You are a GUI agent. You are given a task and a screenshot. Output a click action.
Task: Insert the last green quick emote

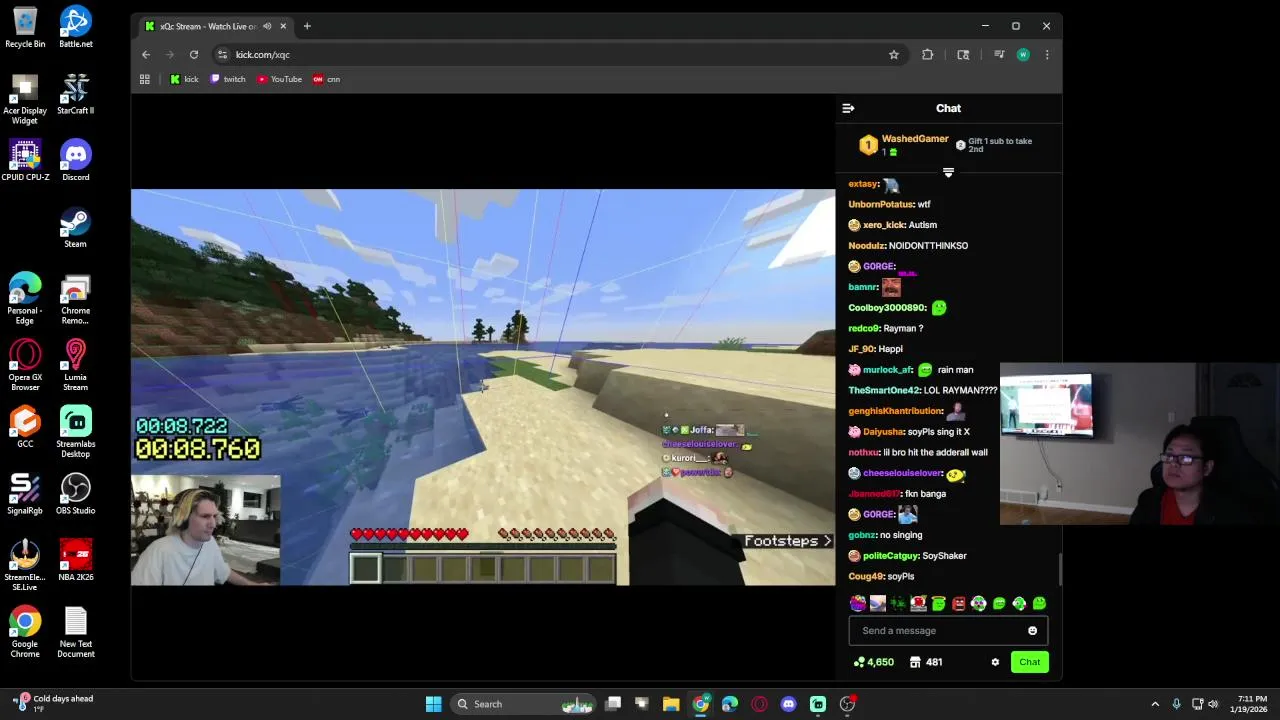coord(1039,603)
